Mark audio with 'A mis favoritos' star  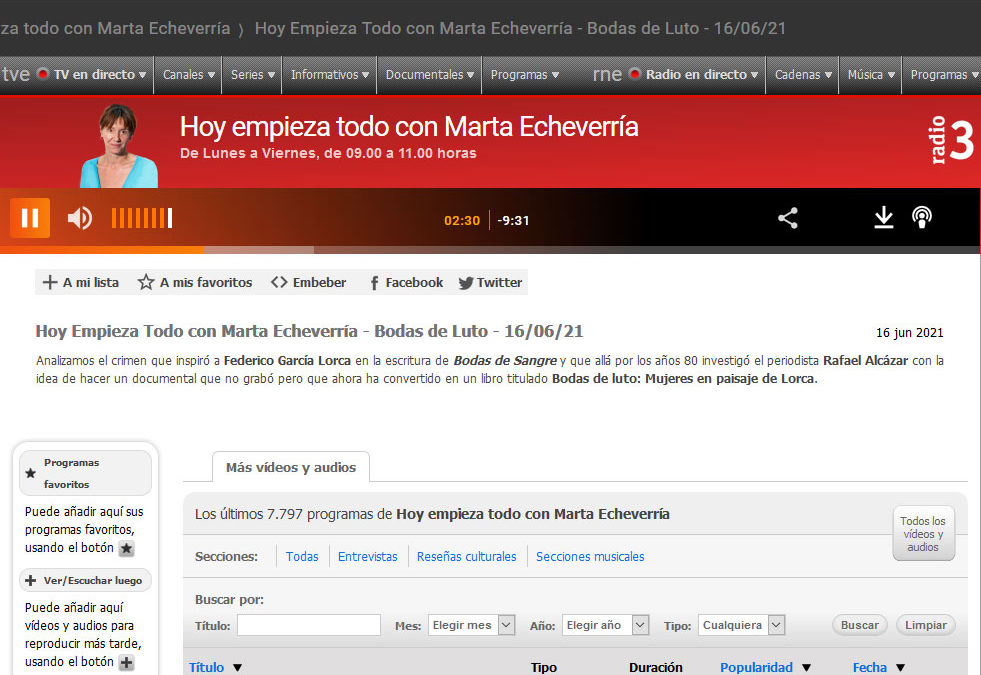195,282
